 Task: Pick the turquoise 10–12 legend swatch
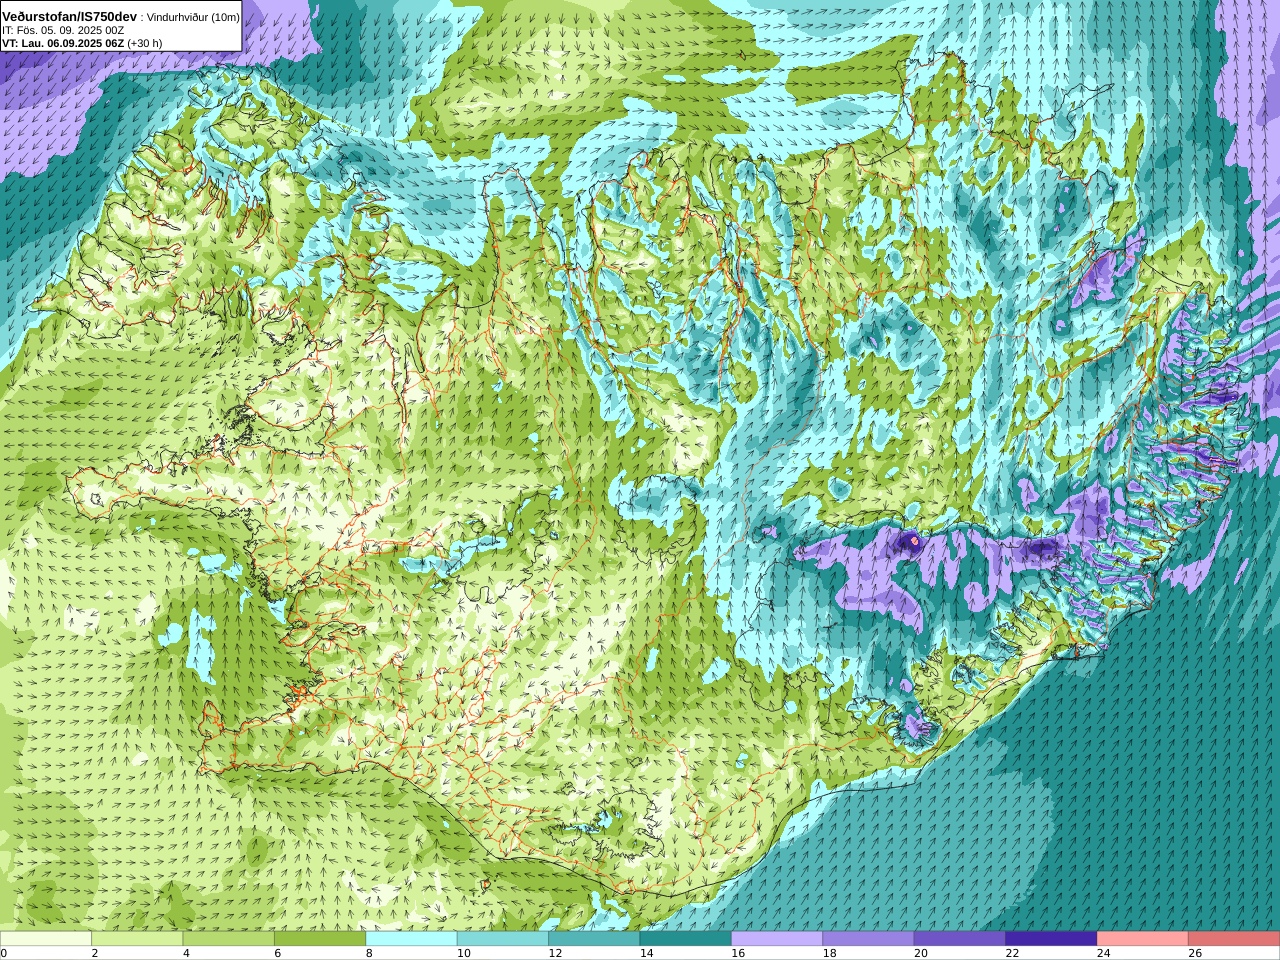[503, 939]
